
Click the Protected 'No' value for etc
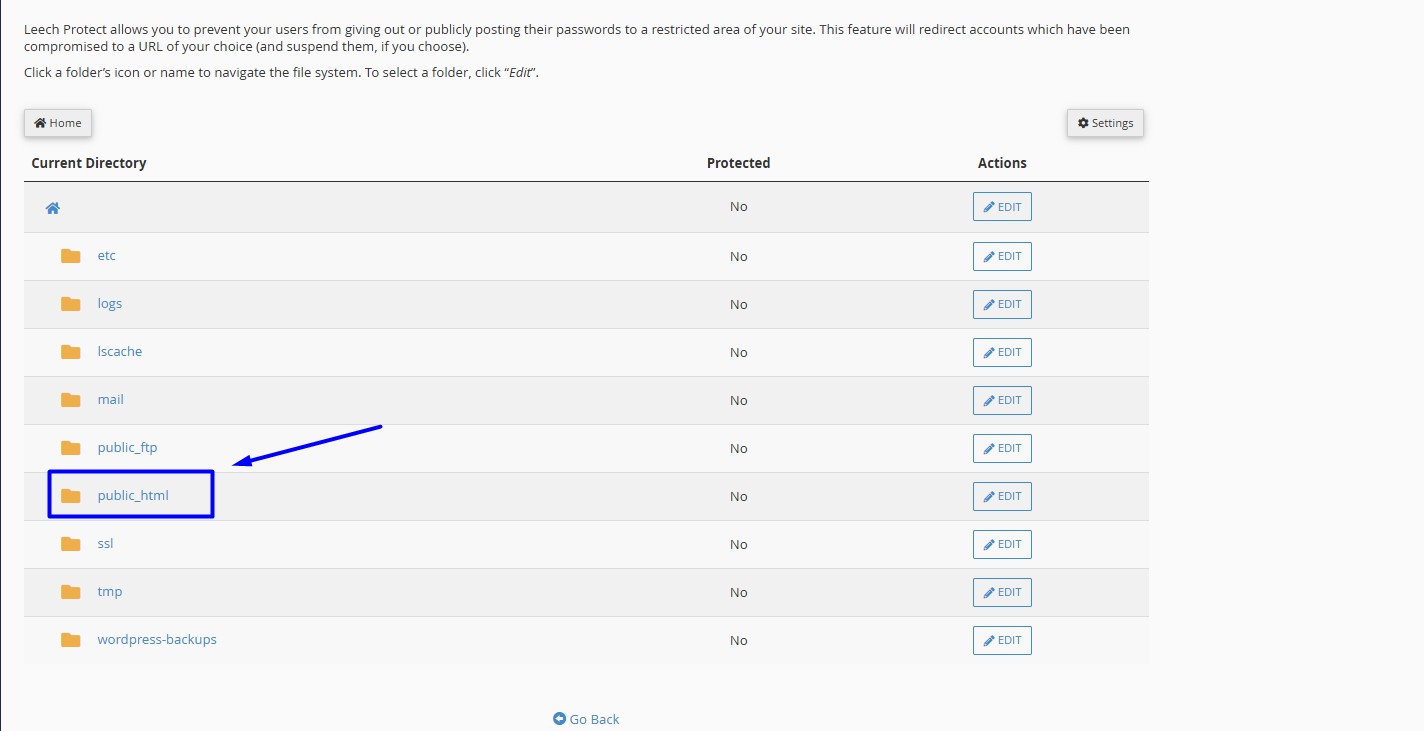click(738, 256)
